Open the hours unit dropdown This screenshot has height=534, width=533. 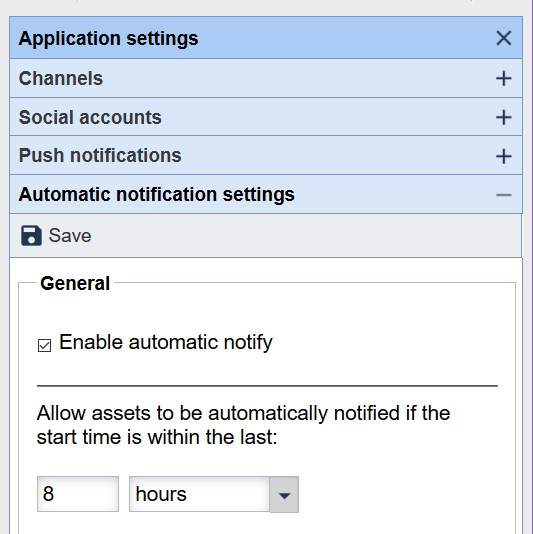(214, 494)
